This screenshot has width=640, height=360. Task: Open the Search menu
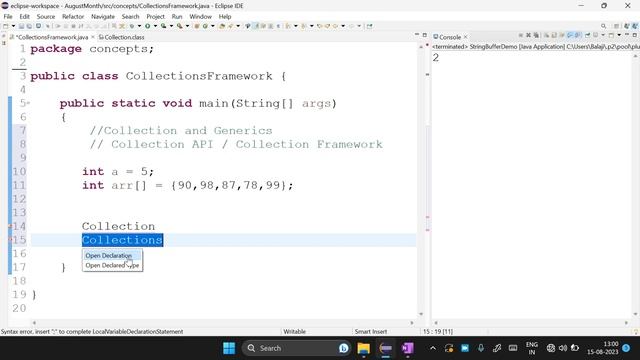(x=130, y=16)
